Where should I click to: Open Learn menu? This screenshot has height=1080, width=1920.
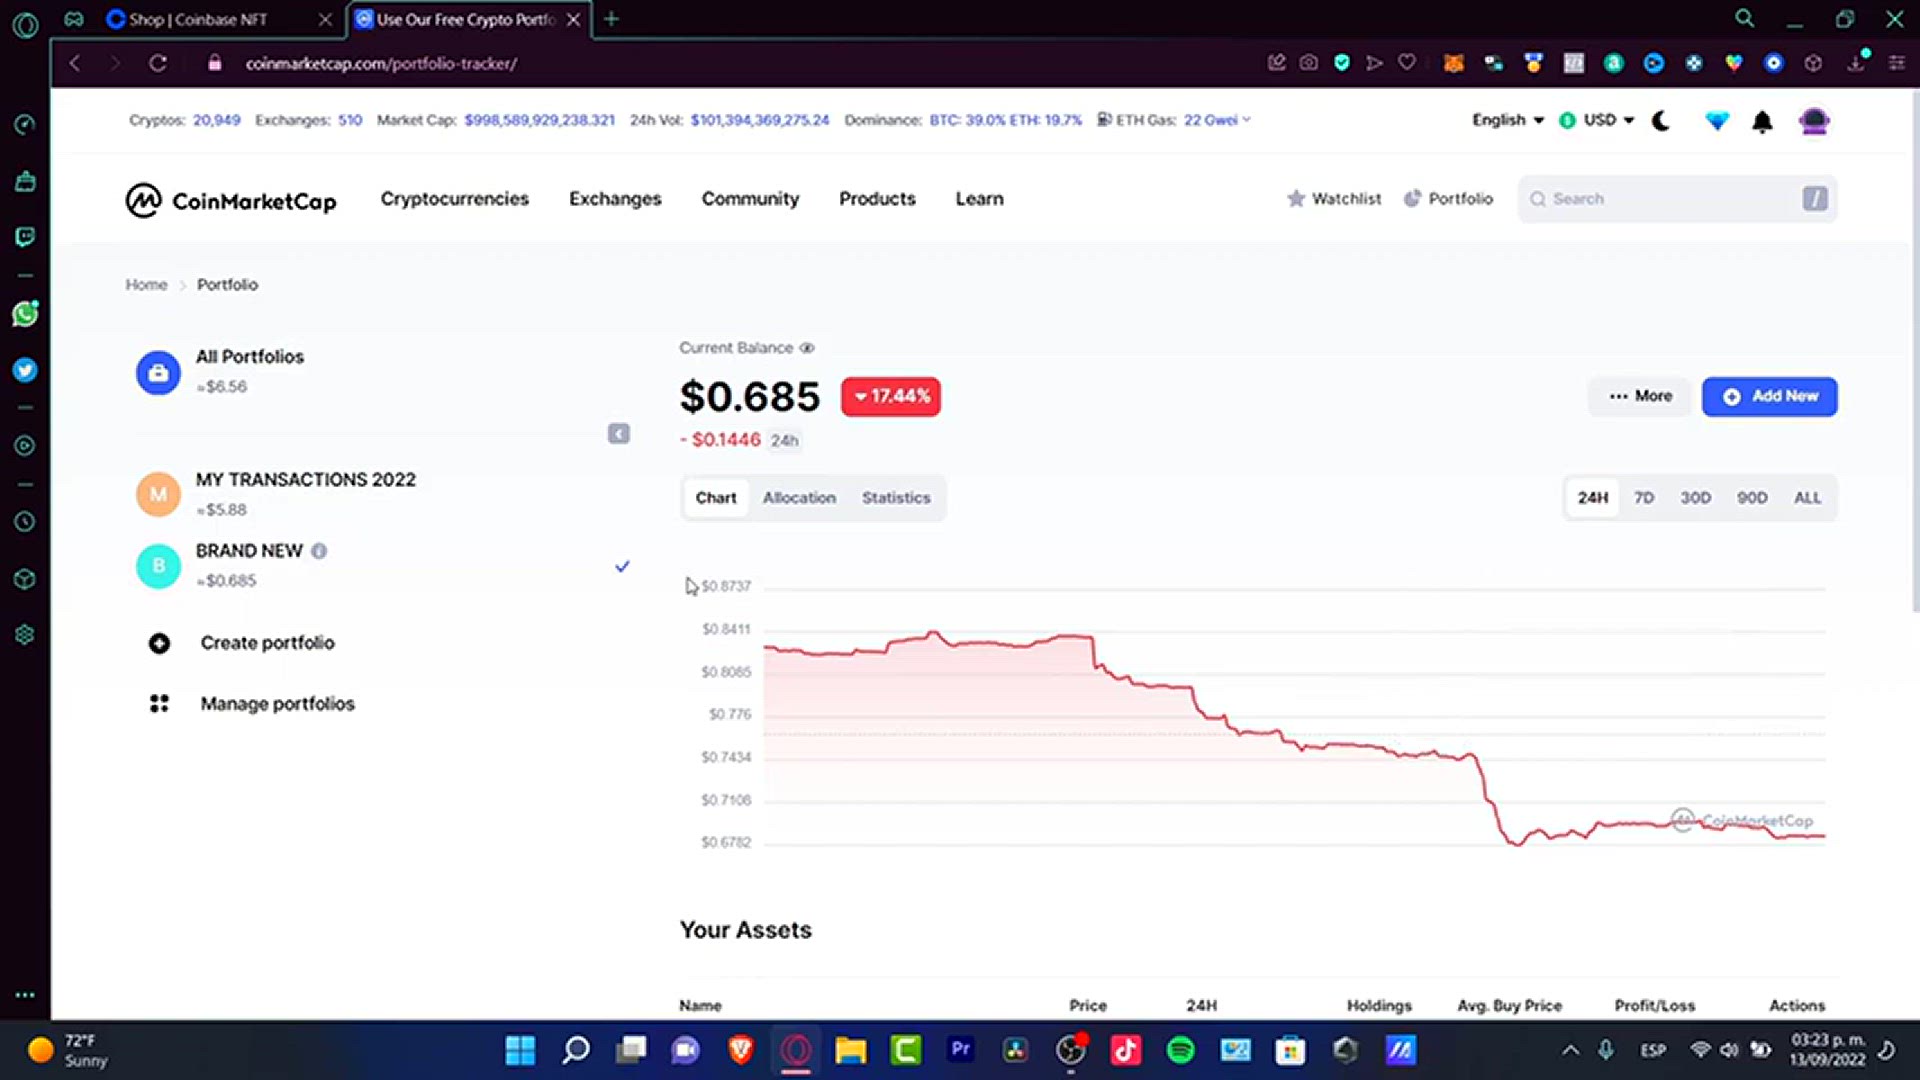(x=979, y=199)
